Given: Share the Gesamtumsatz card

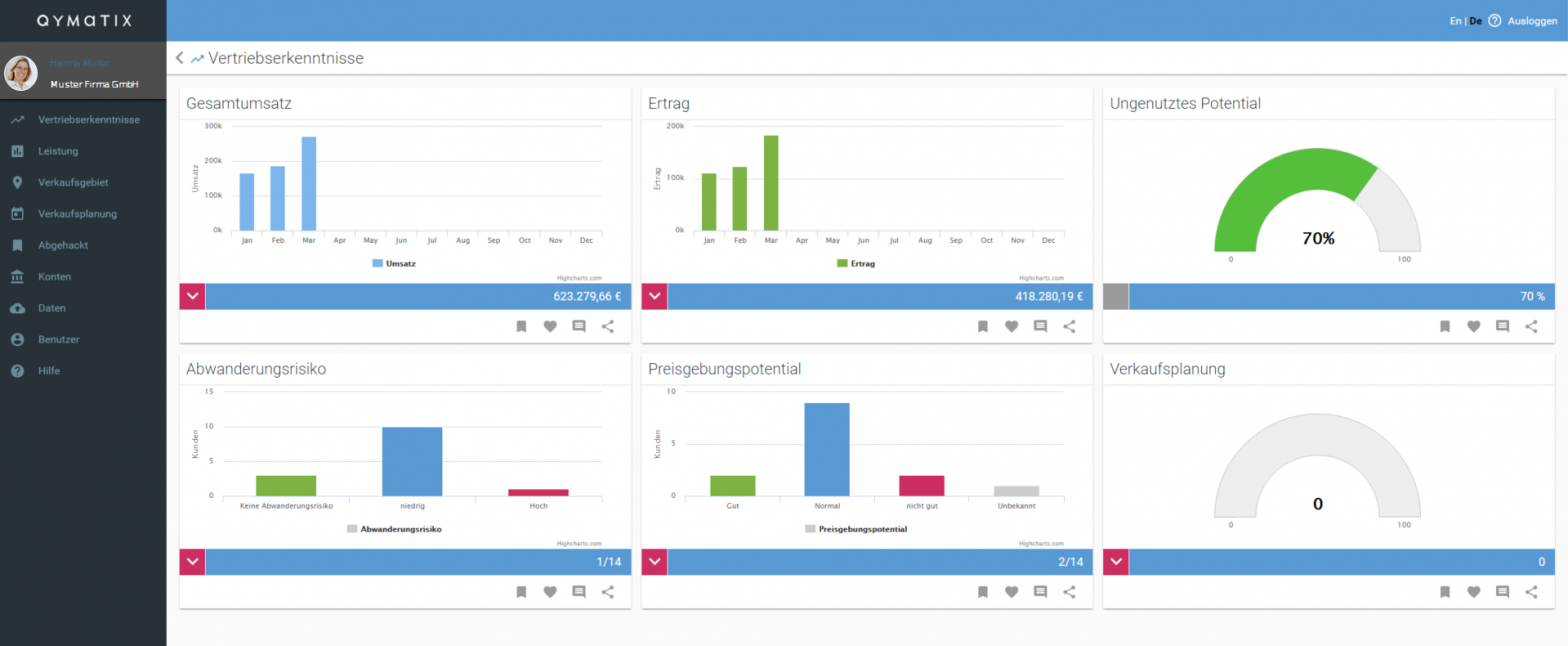Looking at the screenshot, I should tap(608, 326).
